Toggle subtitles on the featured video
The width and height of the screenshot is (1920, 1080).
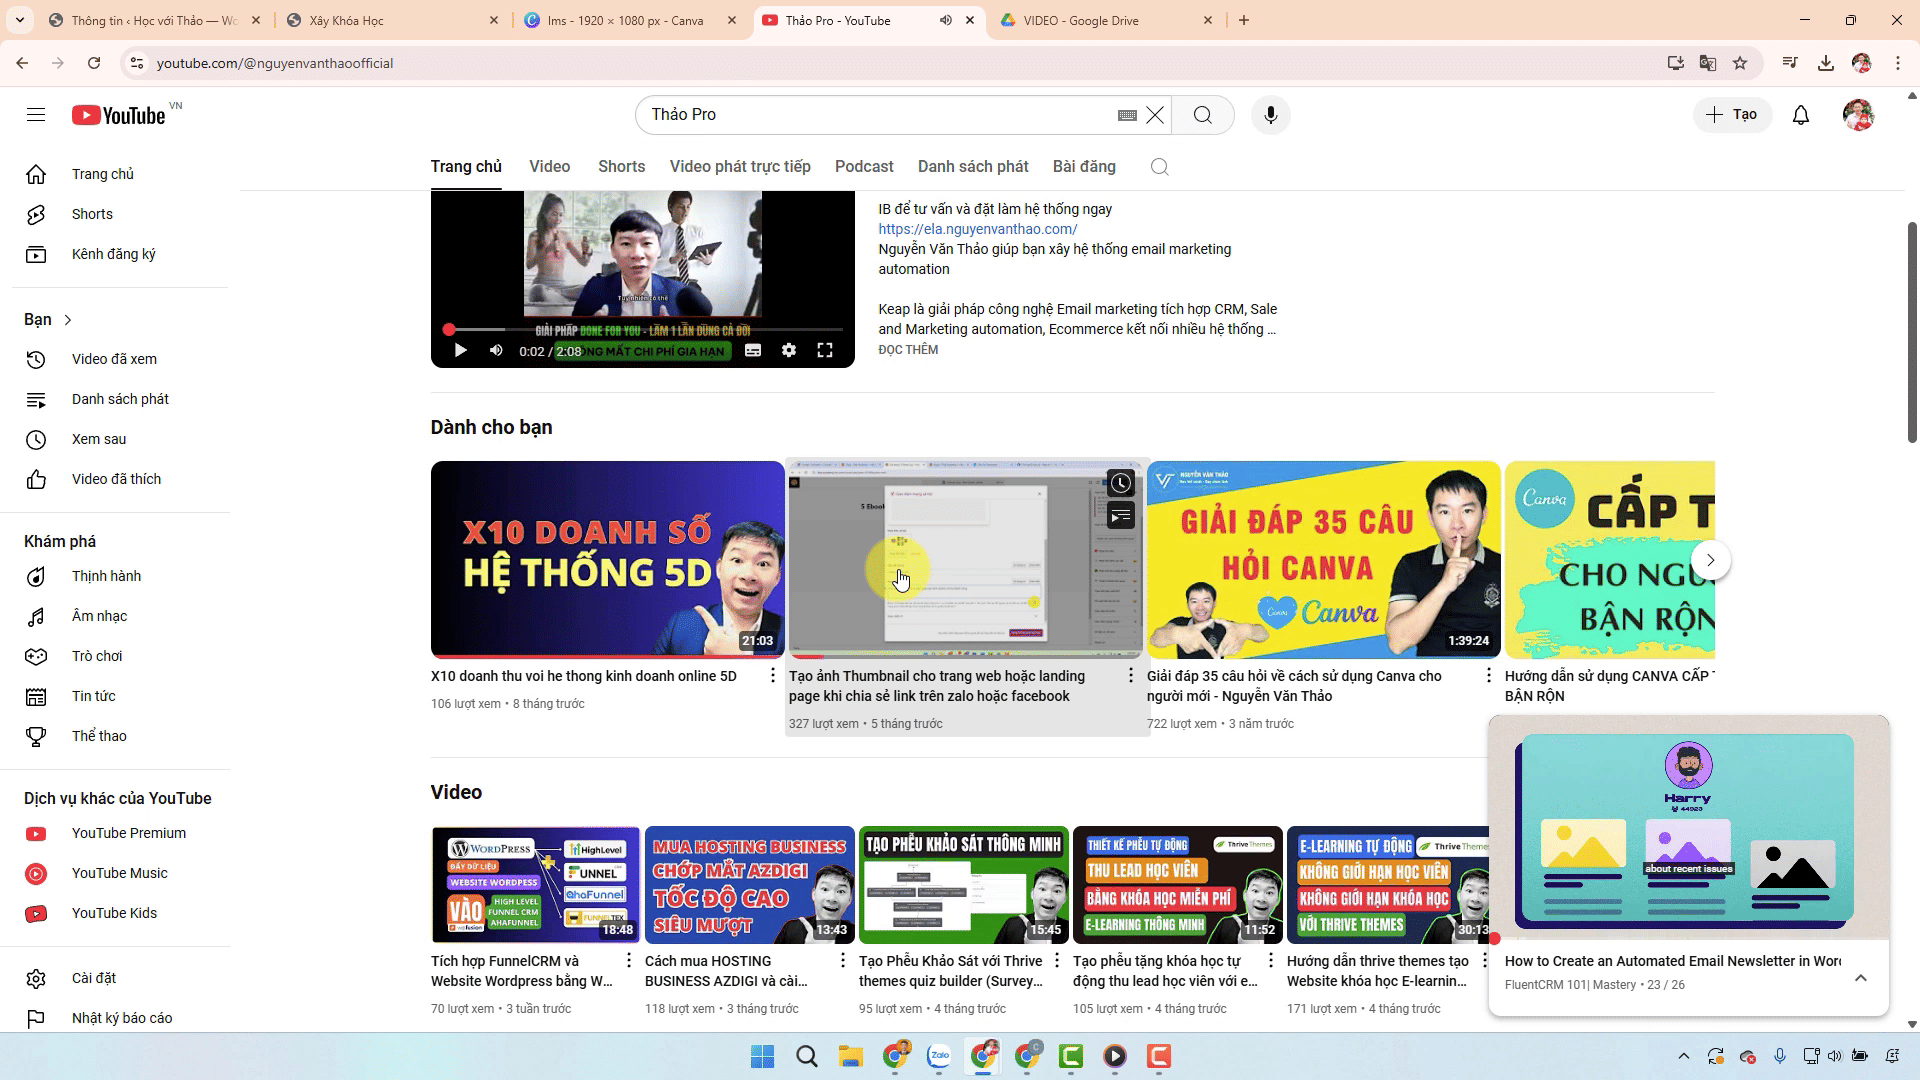point(753,351)
